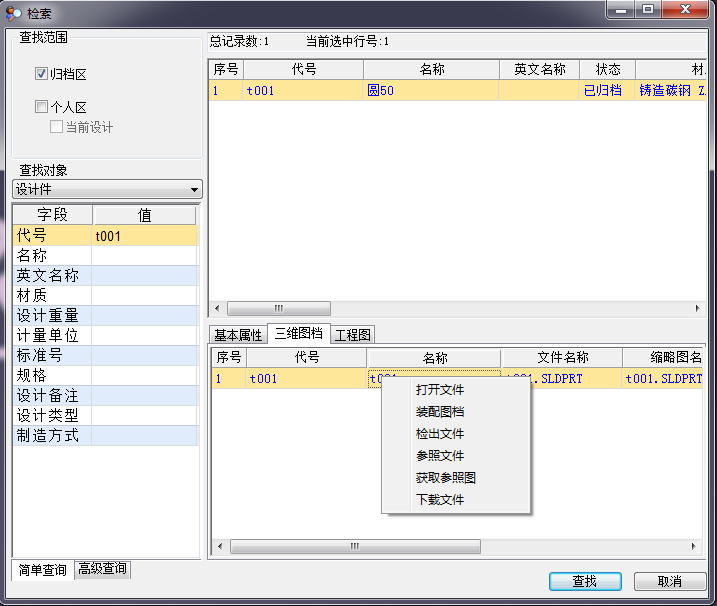
Task: Select 检出文件 in the context menu
Action: click(440, 434)
